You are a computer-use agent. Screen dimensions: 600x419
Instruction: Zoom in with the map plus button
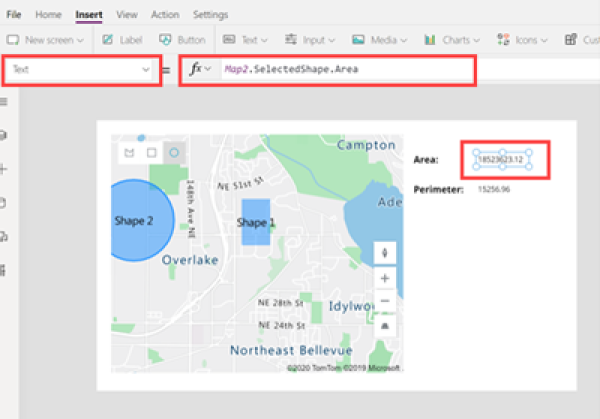385,278
